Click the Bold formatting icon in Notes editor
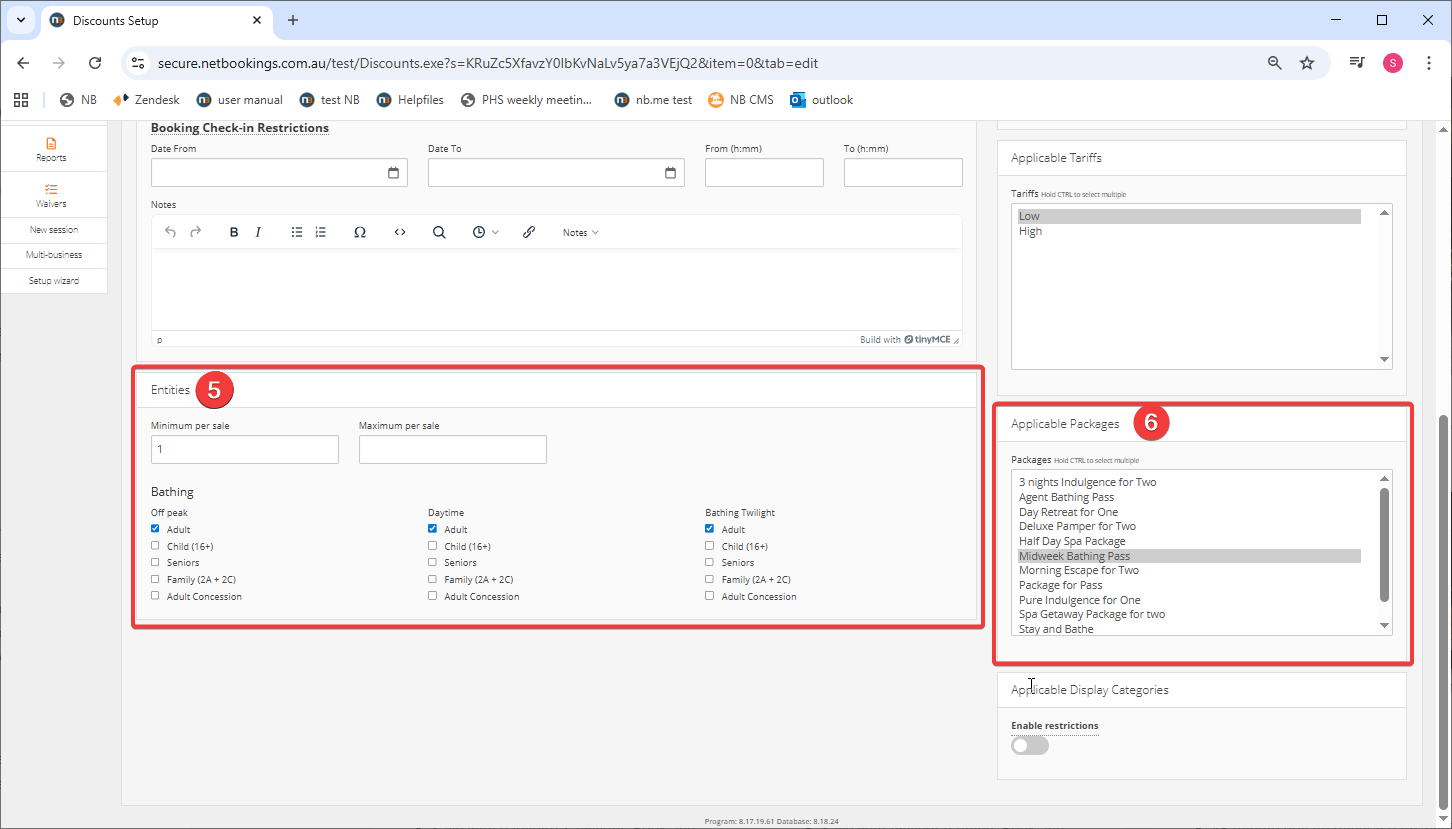 pyautogui.click(x=234, y=232)
